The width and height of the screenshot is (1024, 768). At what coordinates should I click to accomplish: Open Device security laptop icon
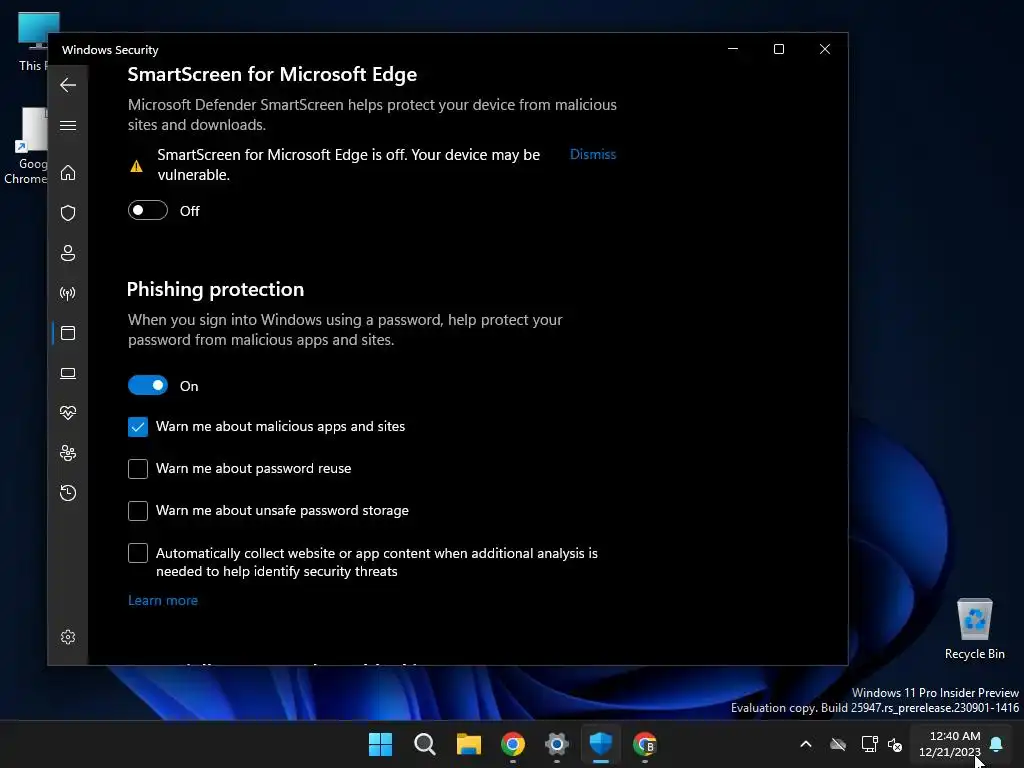[x=68, y=373]
